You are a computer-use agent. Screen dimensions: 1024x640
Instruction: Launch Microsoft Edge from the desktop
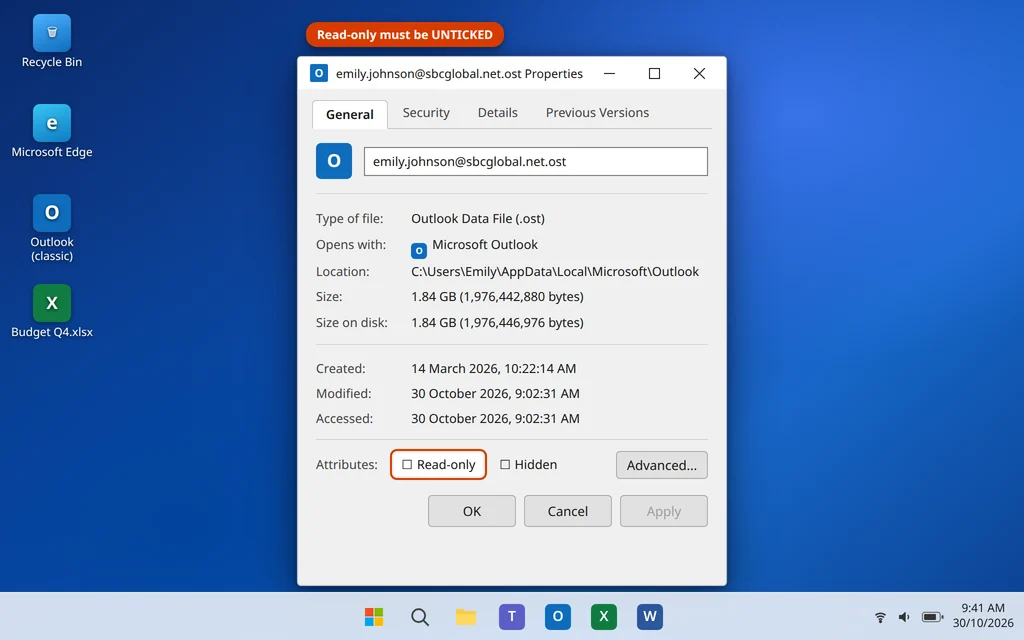[52, 131]
